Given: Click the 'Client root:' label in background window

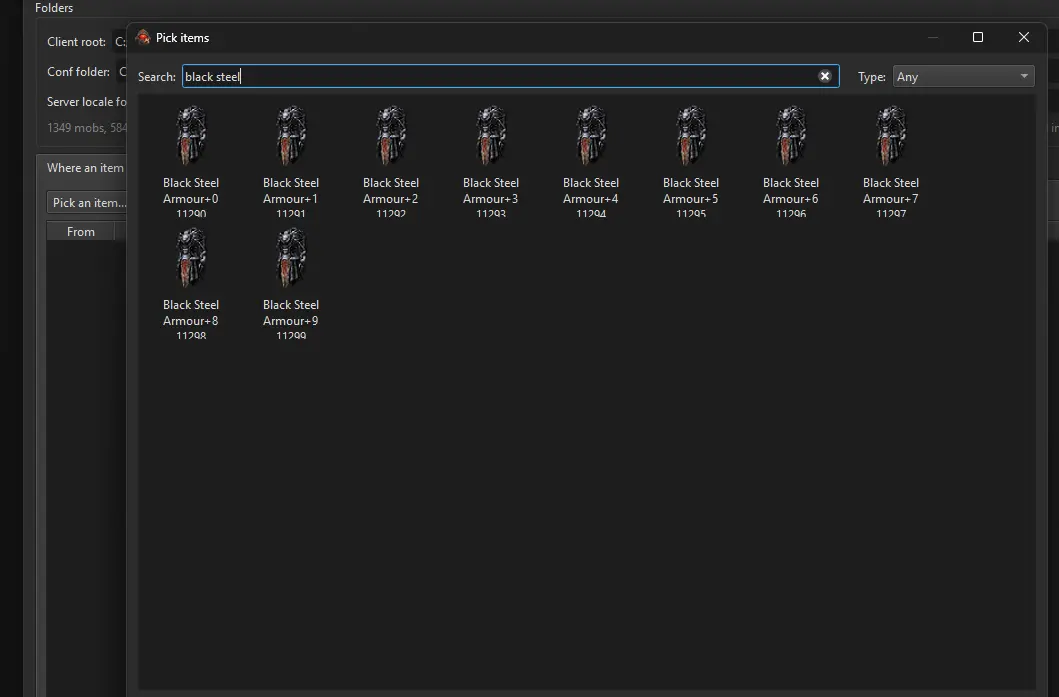Looking at the screenshot, I should click(76, 42).
